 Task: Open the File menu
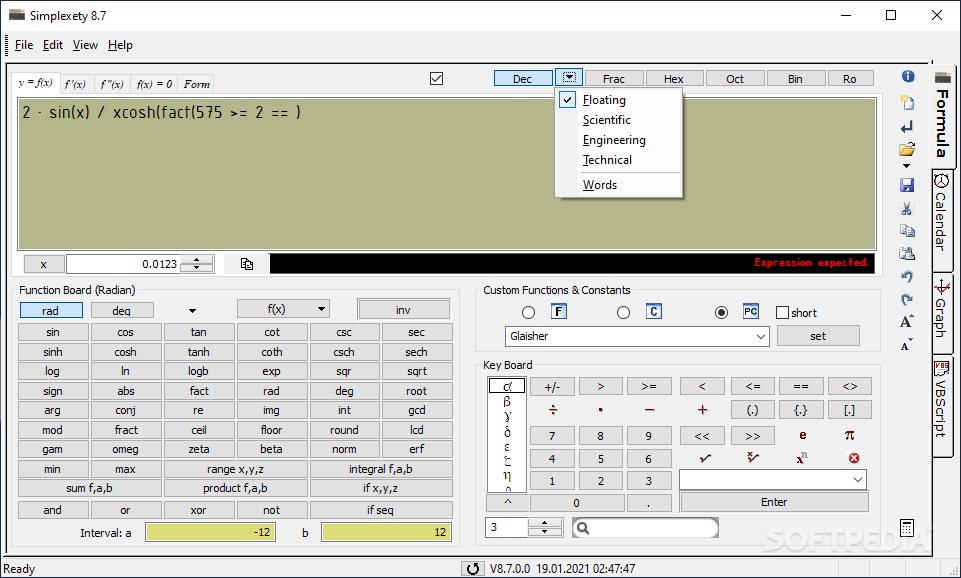click(24, 45)
